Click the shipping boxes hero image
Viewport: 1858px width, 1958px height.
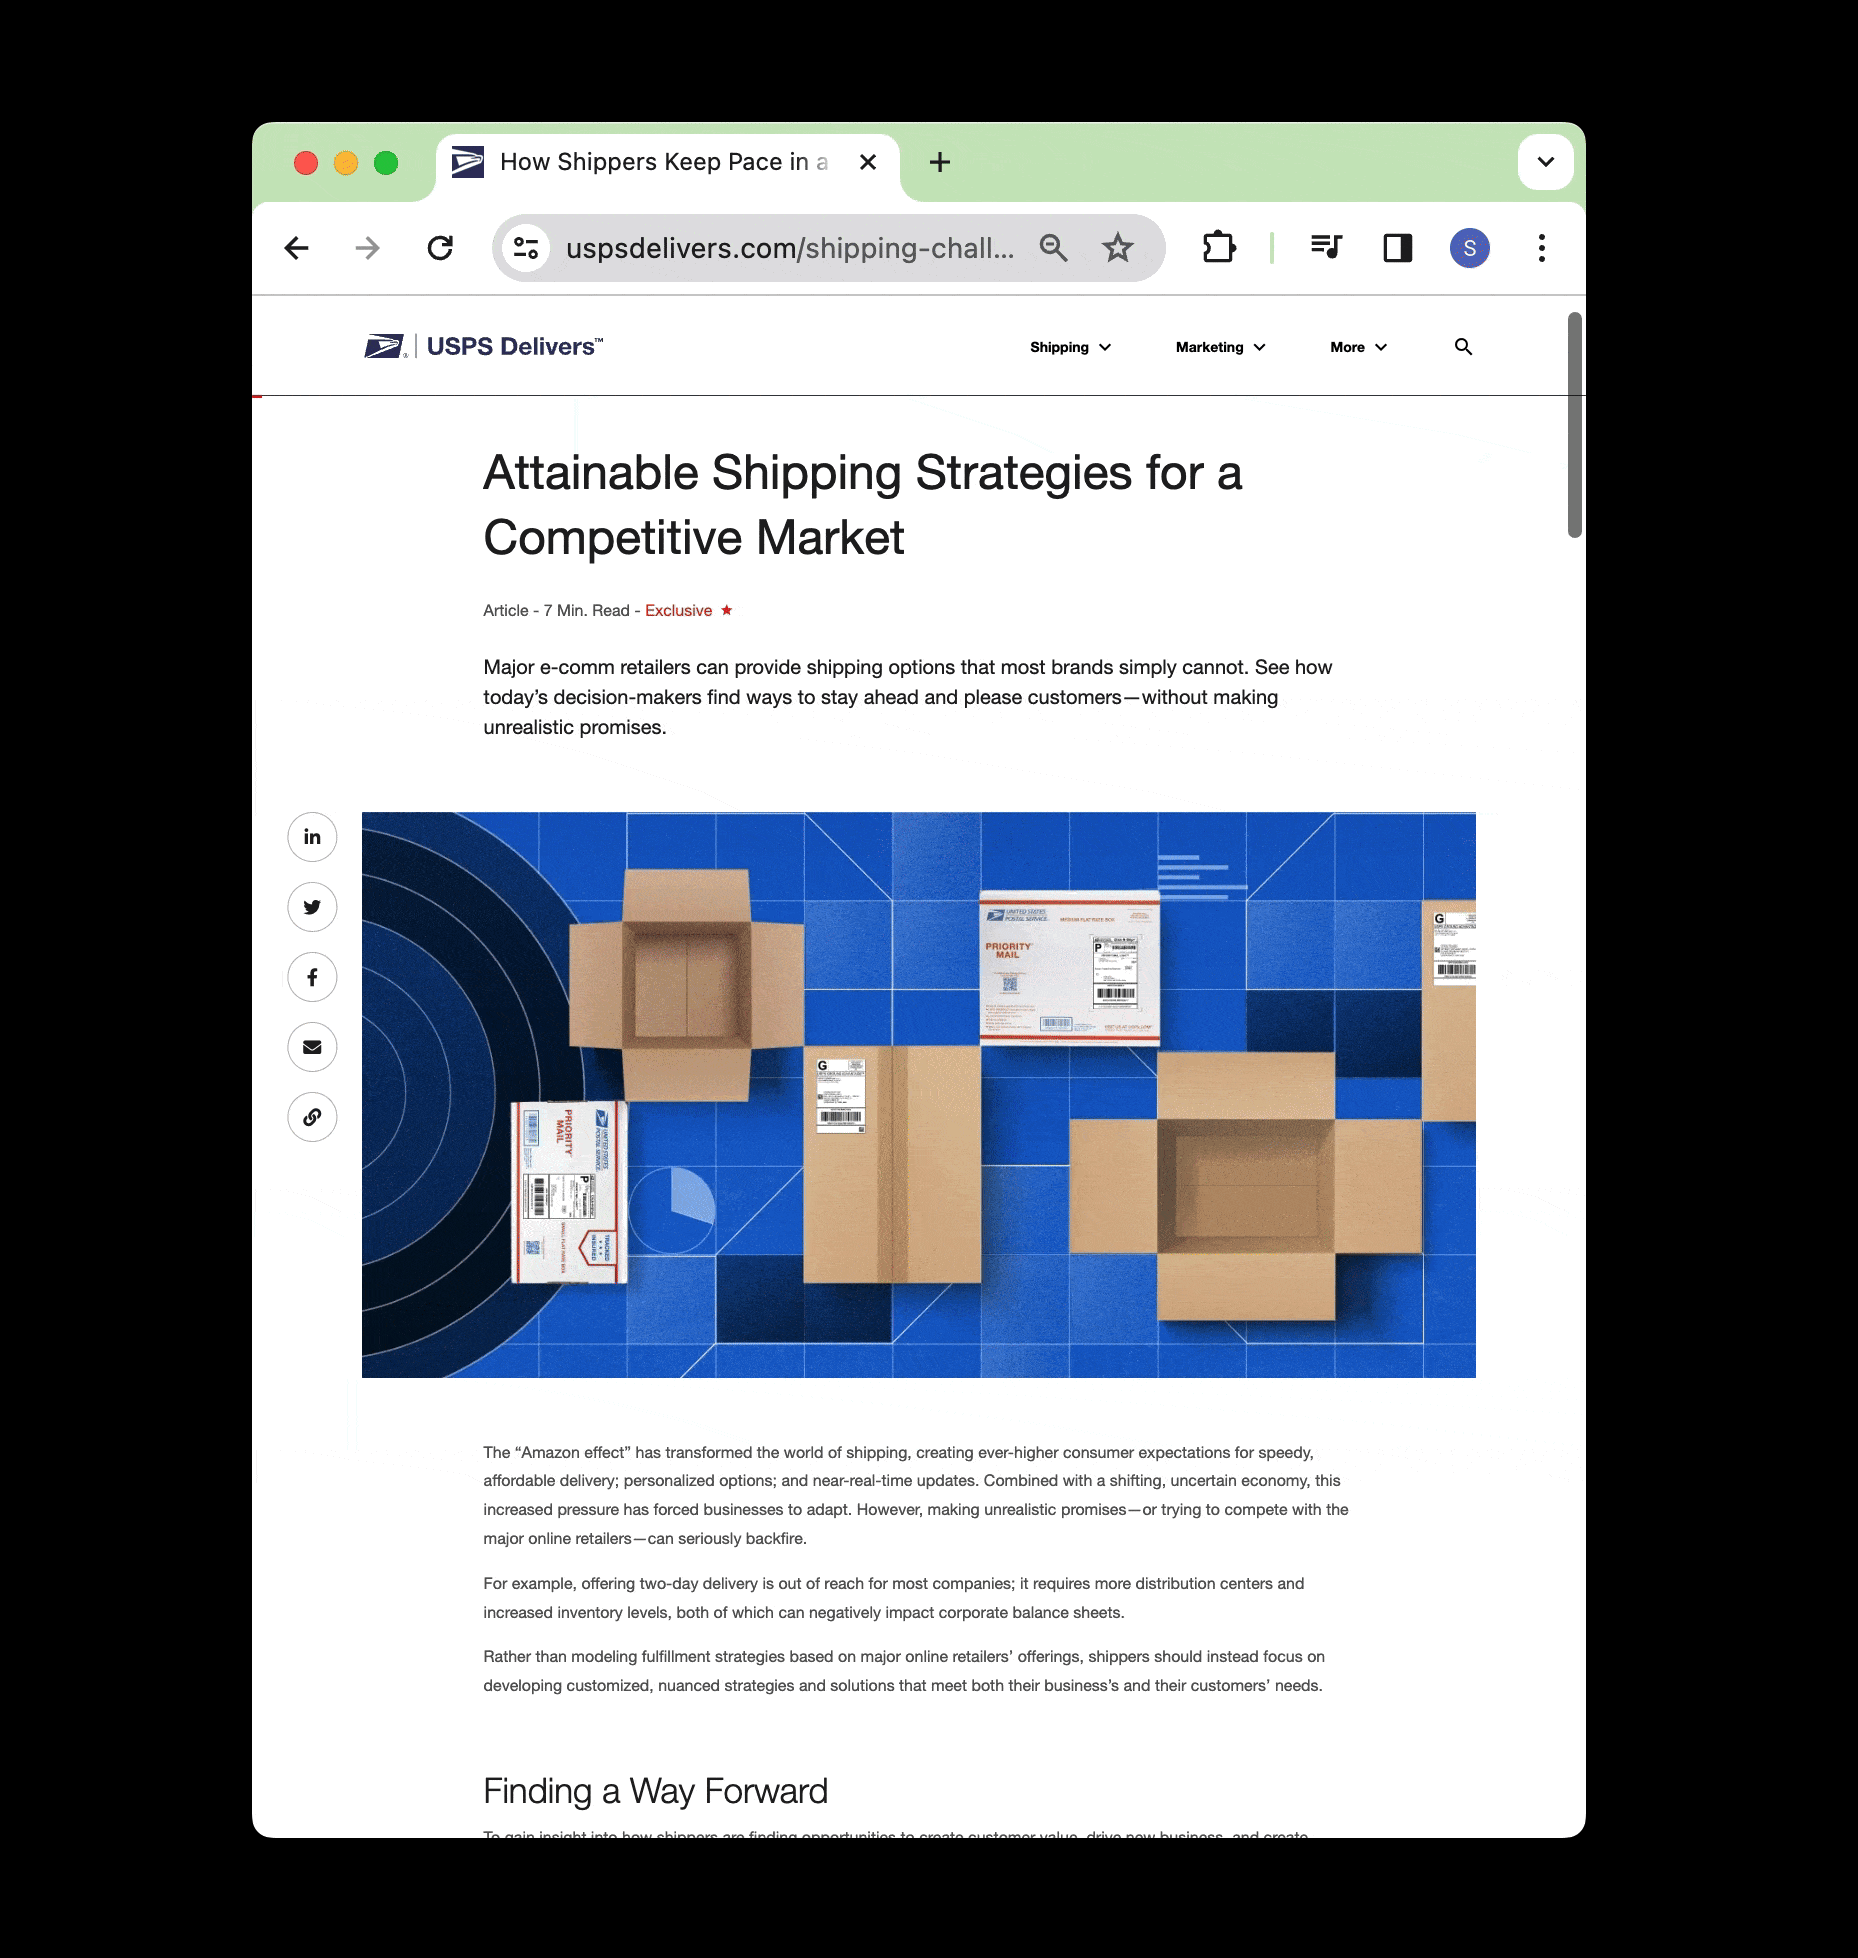coord(918,1094)
